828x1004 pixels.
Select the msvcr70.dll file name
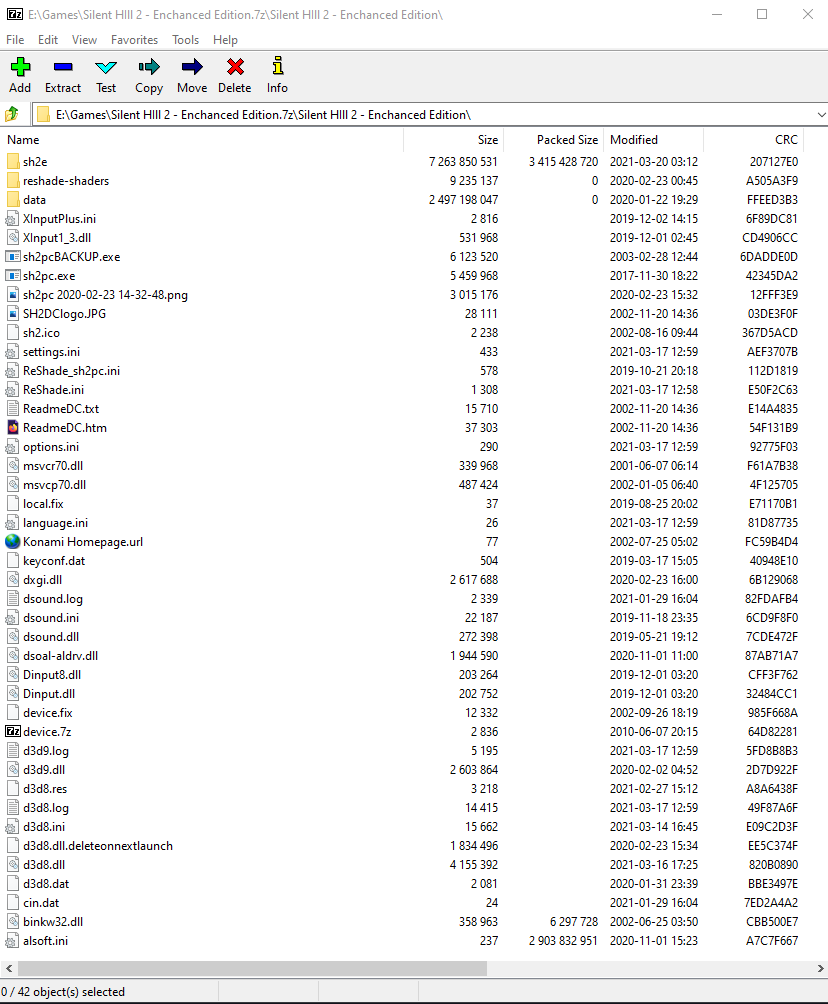point(53,466)
